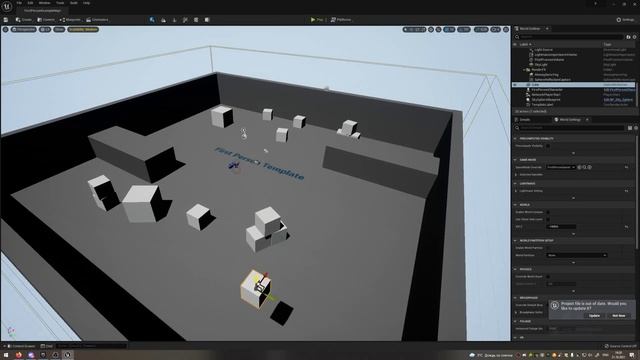Collapse RenderFX folder in outliner
Image resolution: width=640 pixels, height=360 pixels.
click(524, 70)
